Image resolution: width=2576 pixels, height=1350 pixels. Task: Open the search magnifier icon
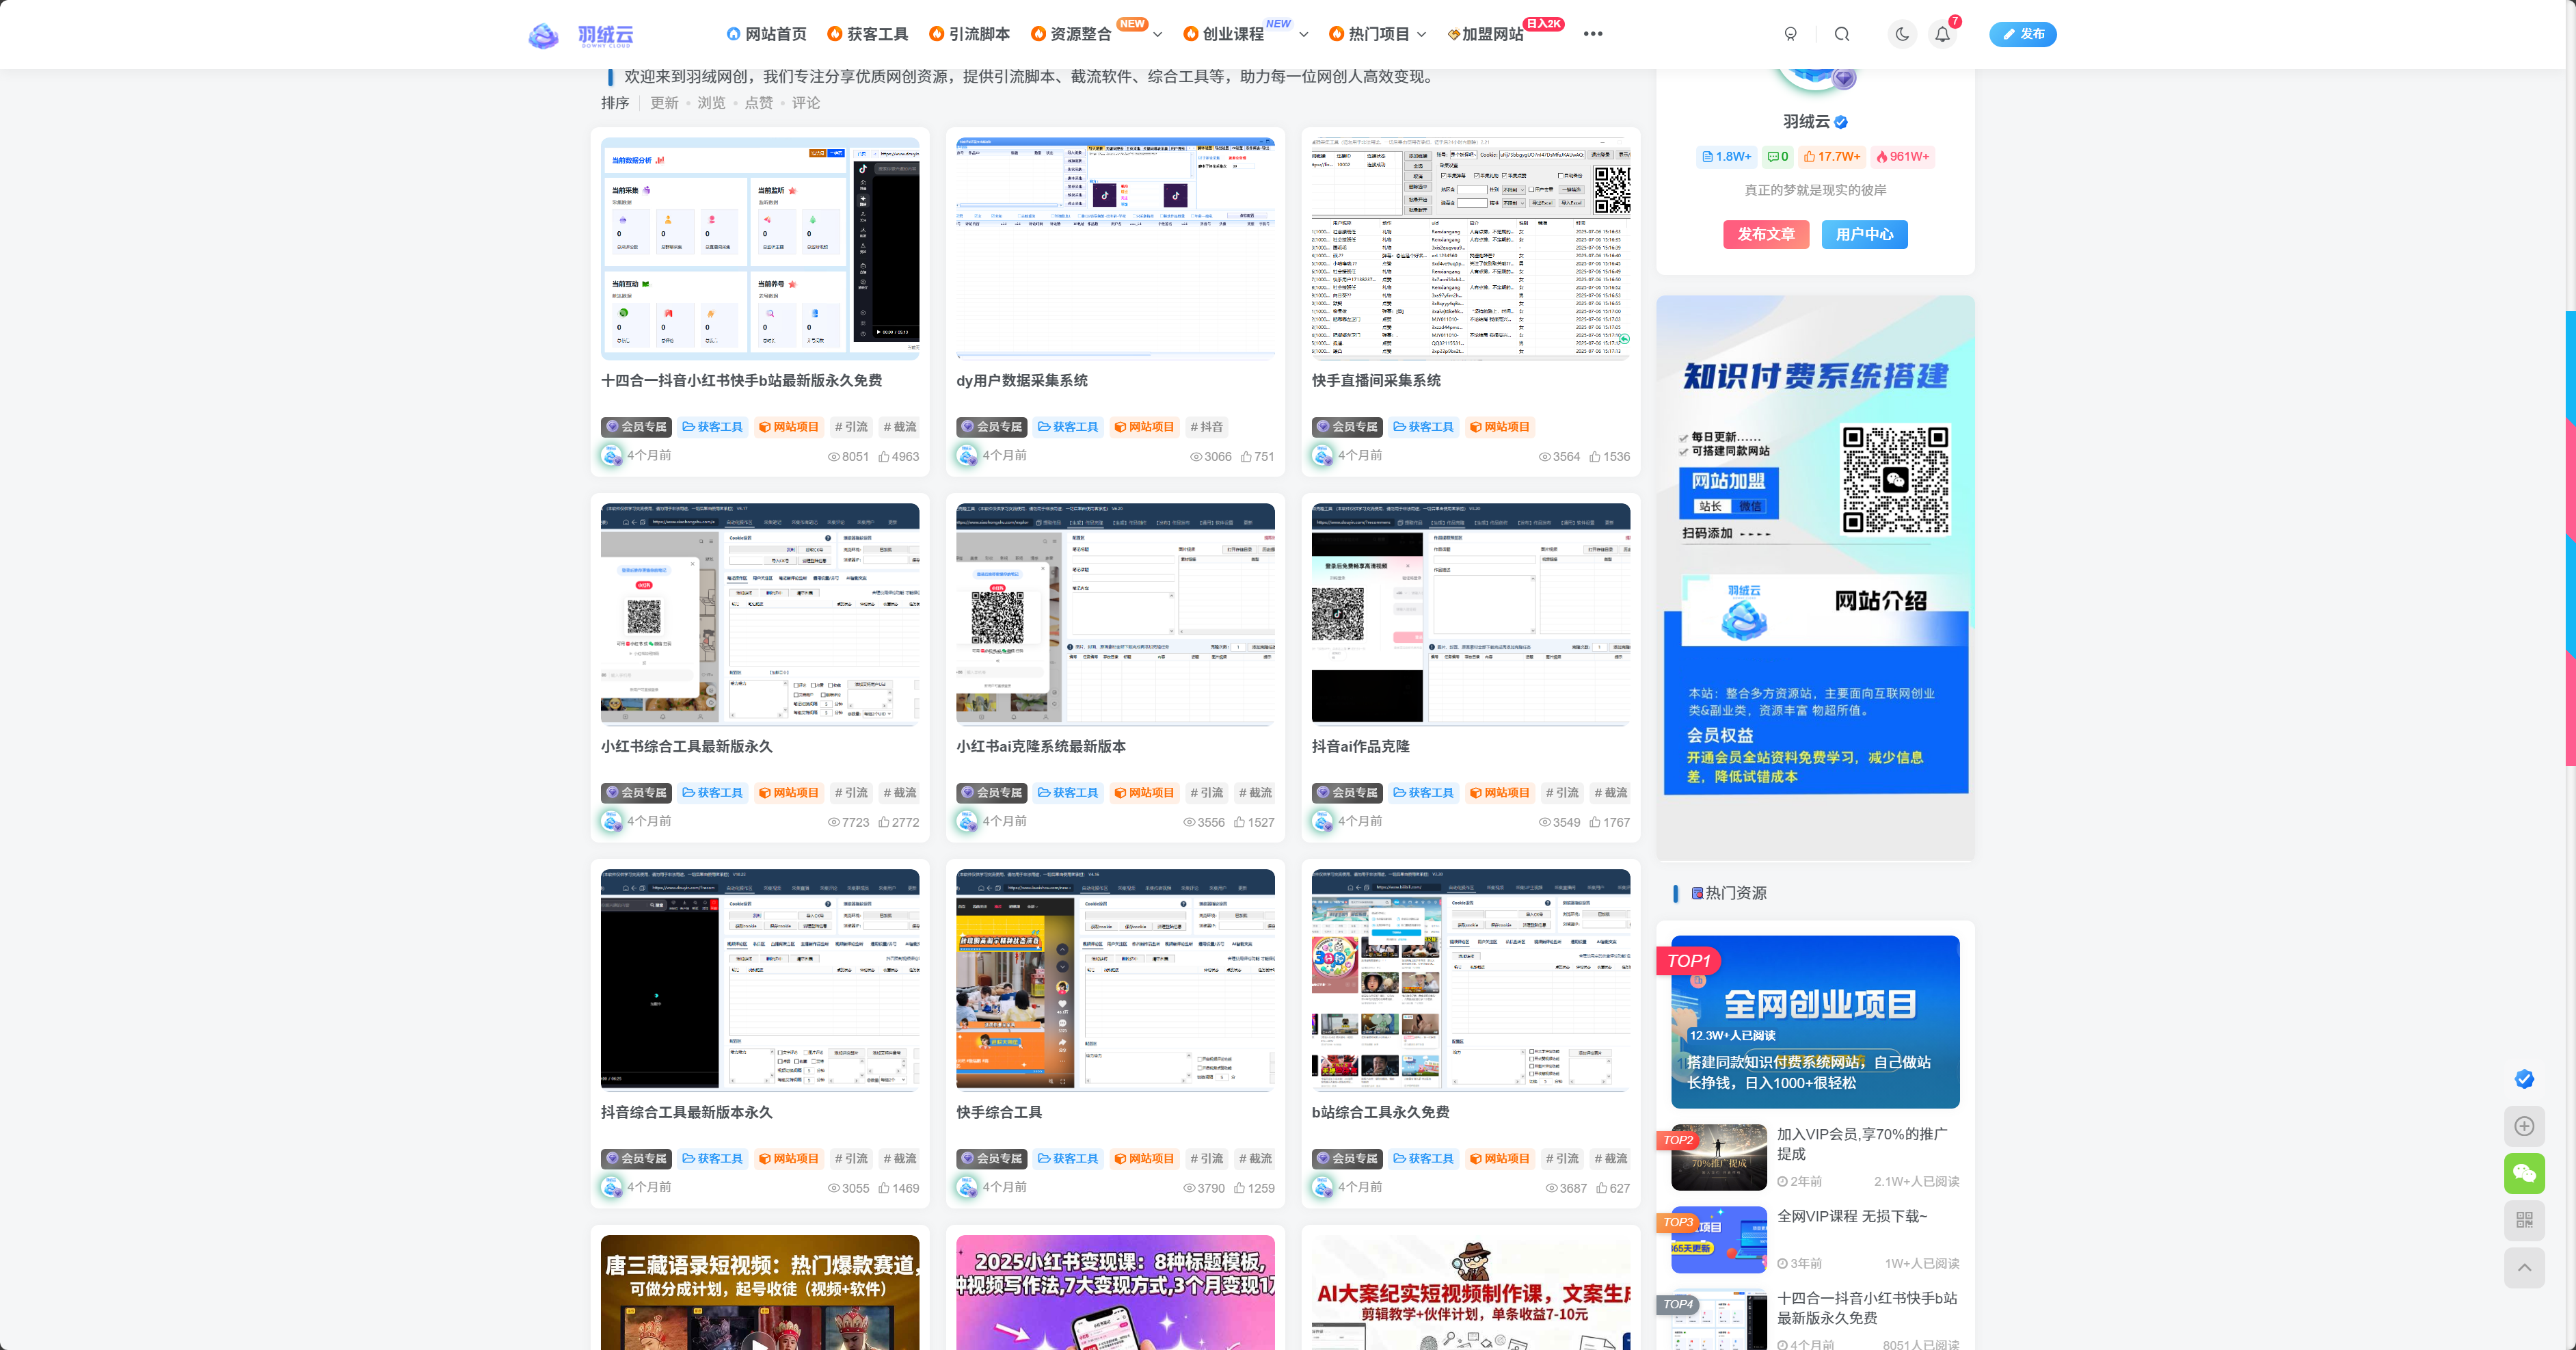point(1842,33)
